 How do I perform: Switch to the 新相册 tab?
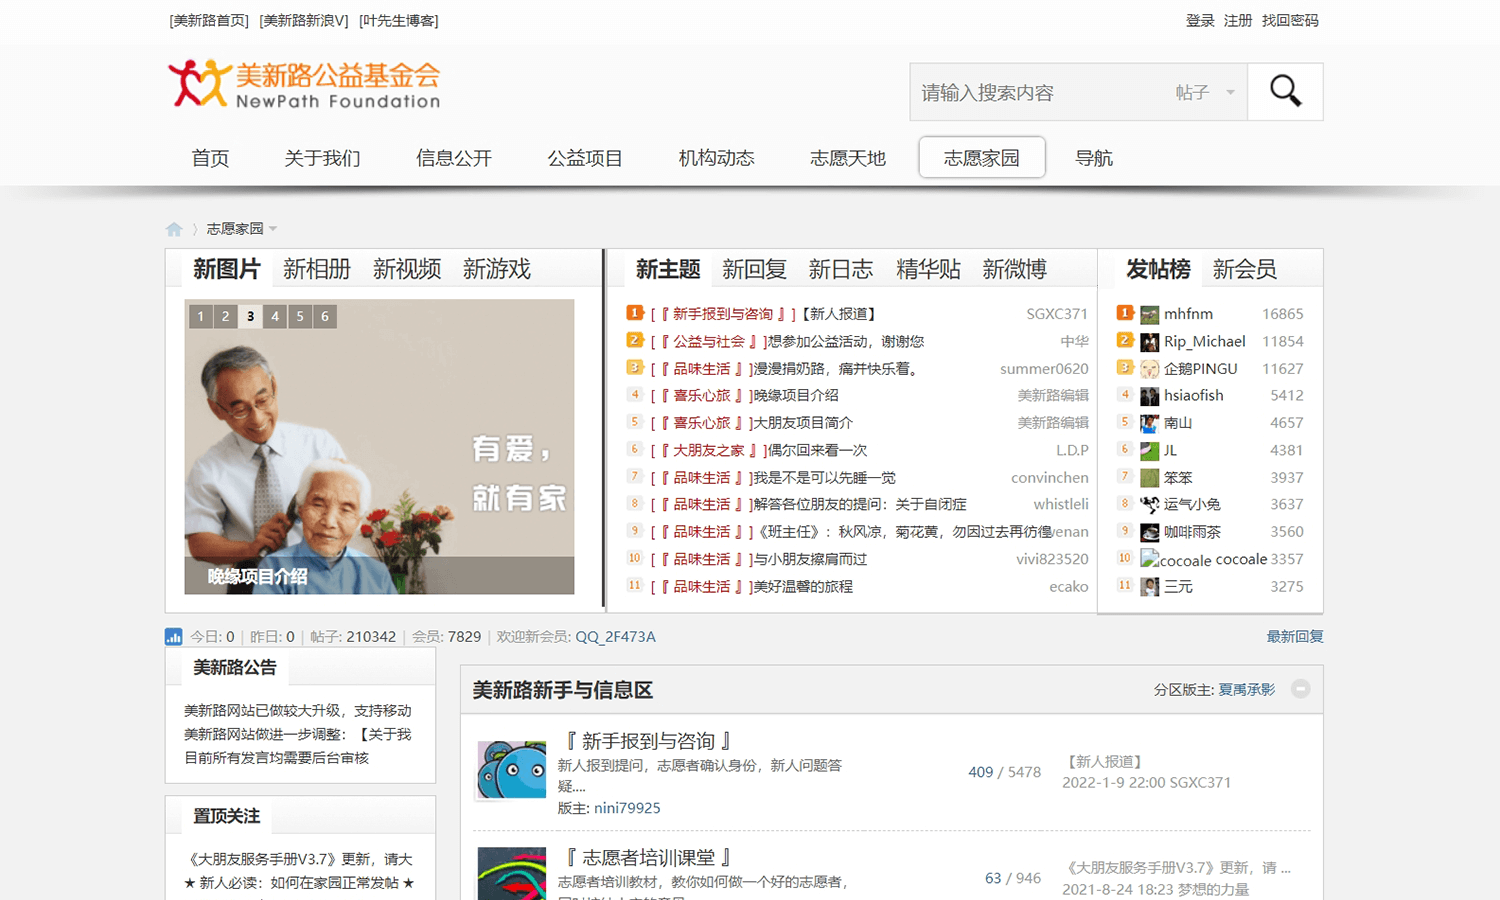[x=317, y=269]
